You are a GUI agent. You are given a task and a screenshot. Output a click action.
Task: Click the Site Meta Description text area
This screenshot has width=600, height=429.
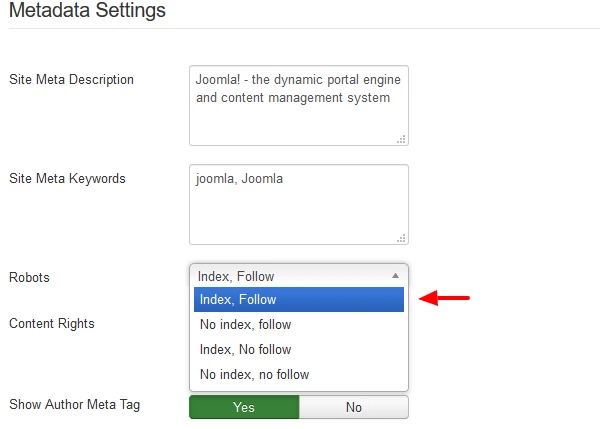click(x=299, y=106)
